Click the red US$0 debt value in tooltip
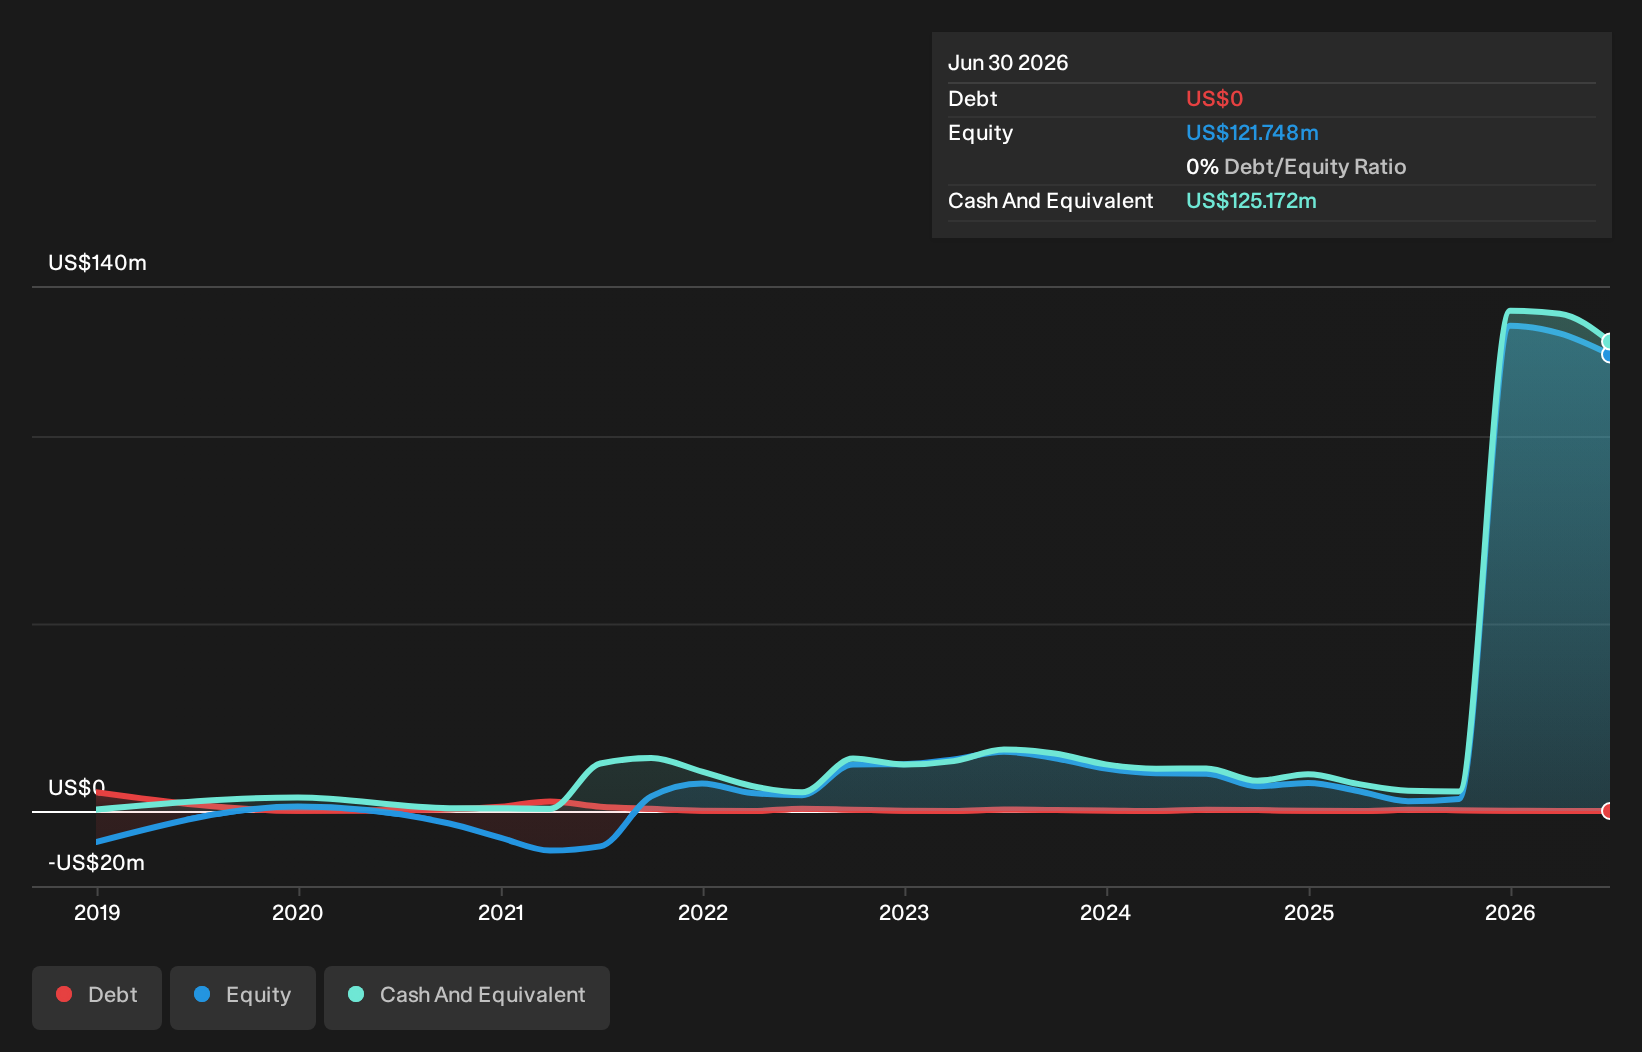Viewport: 1642px width, 1052px height. (x=1214, y=99)
